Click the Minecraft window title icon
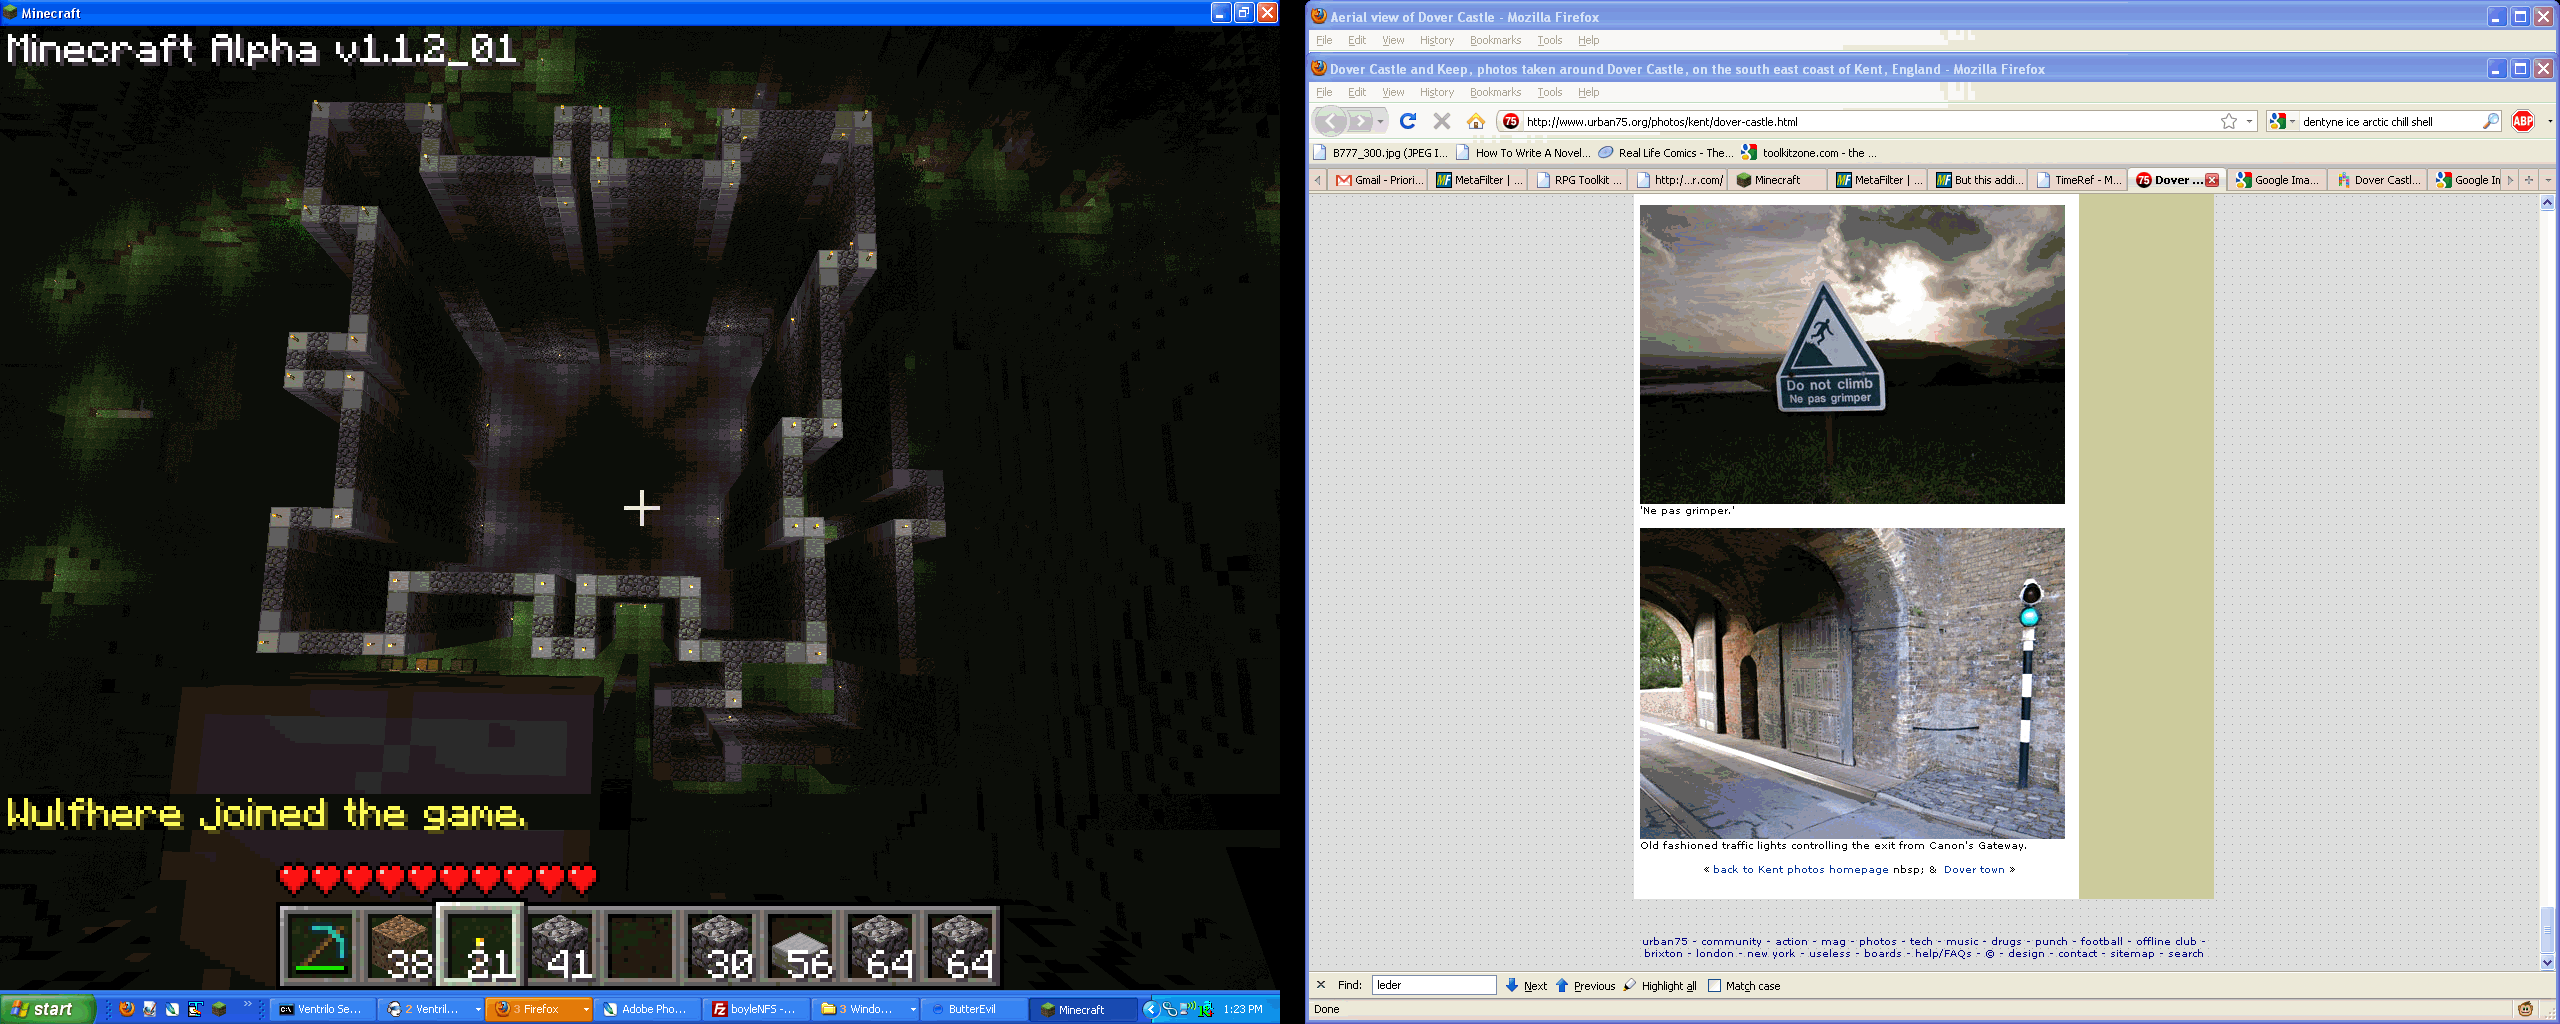 click(x=10, y=13)
